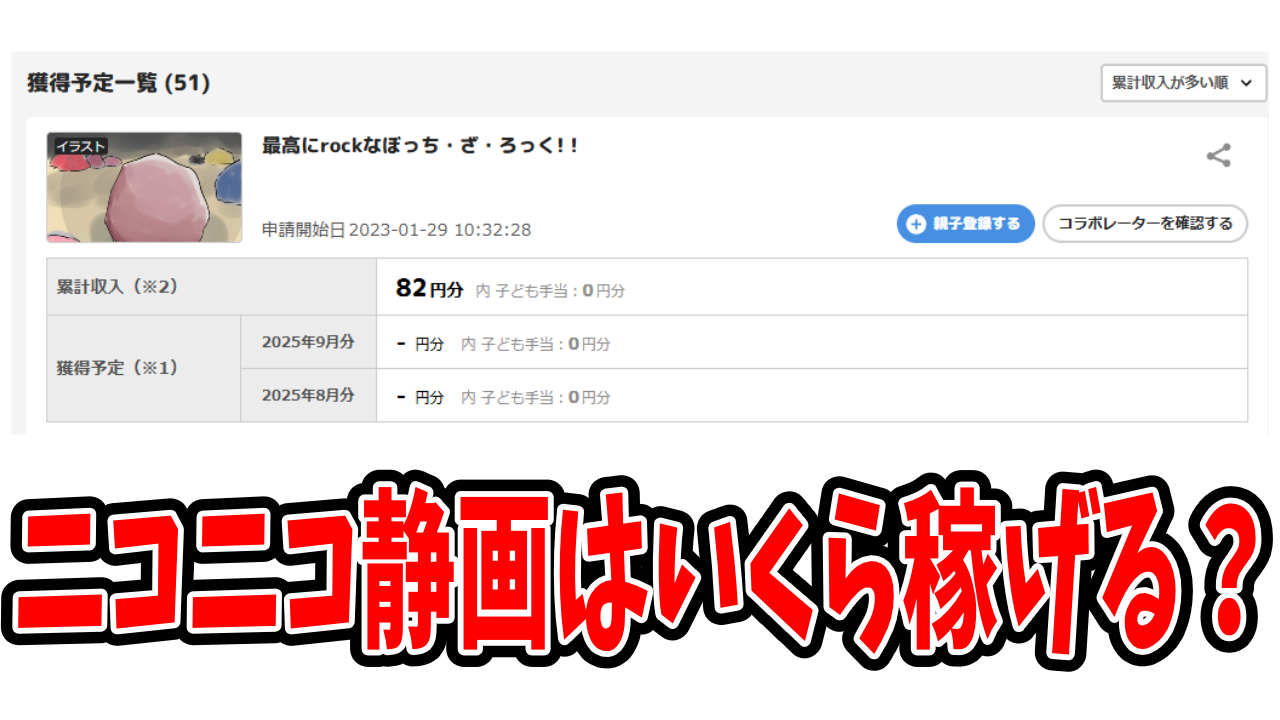Click the pink rock illustration thumbnail
Screen dimensions: 1280x720
(144, 187)
